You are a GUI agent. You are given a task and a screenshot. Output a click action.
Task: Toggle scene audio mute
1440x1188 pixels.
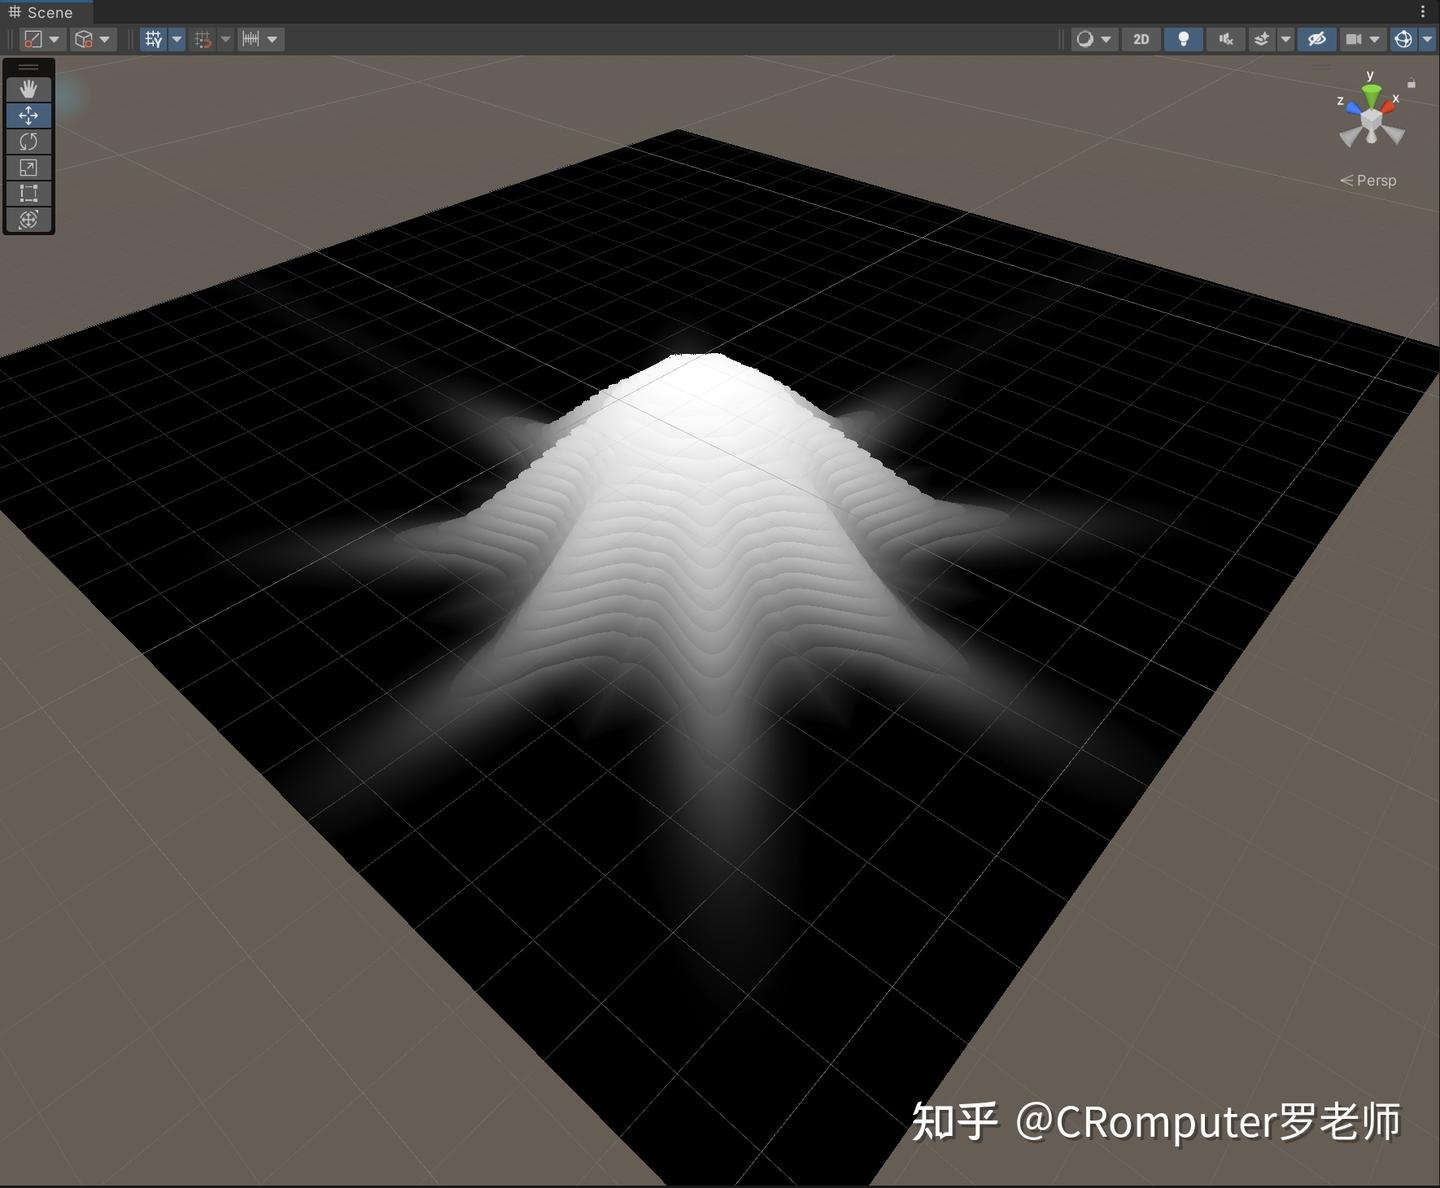coord(1226,39)
